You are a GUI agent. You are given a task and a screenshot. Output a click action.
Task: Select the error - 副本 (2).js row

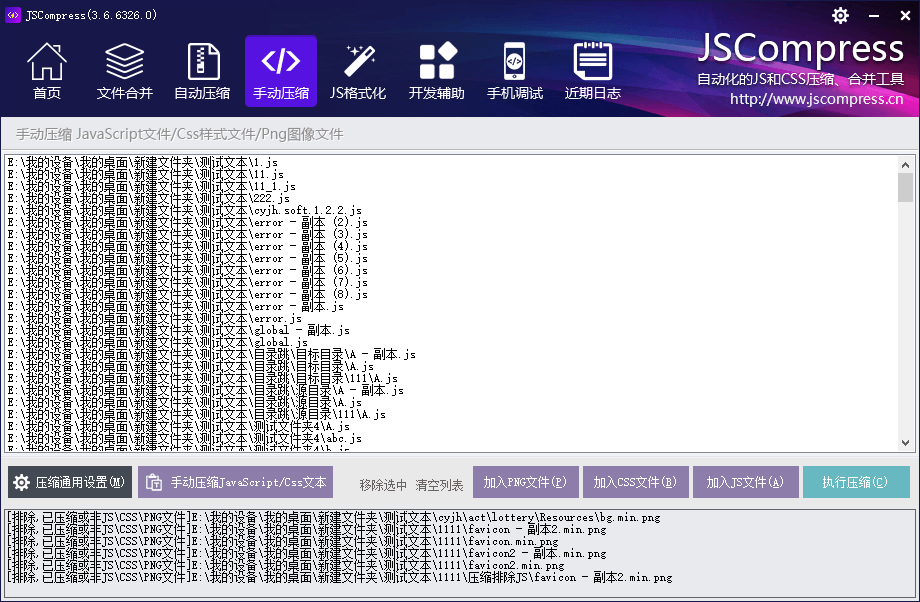[187, 222]
